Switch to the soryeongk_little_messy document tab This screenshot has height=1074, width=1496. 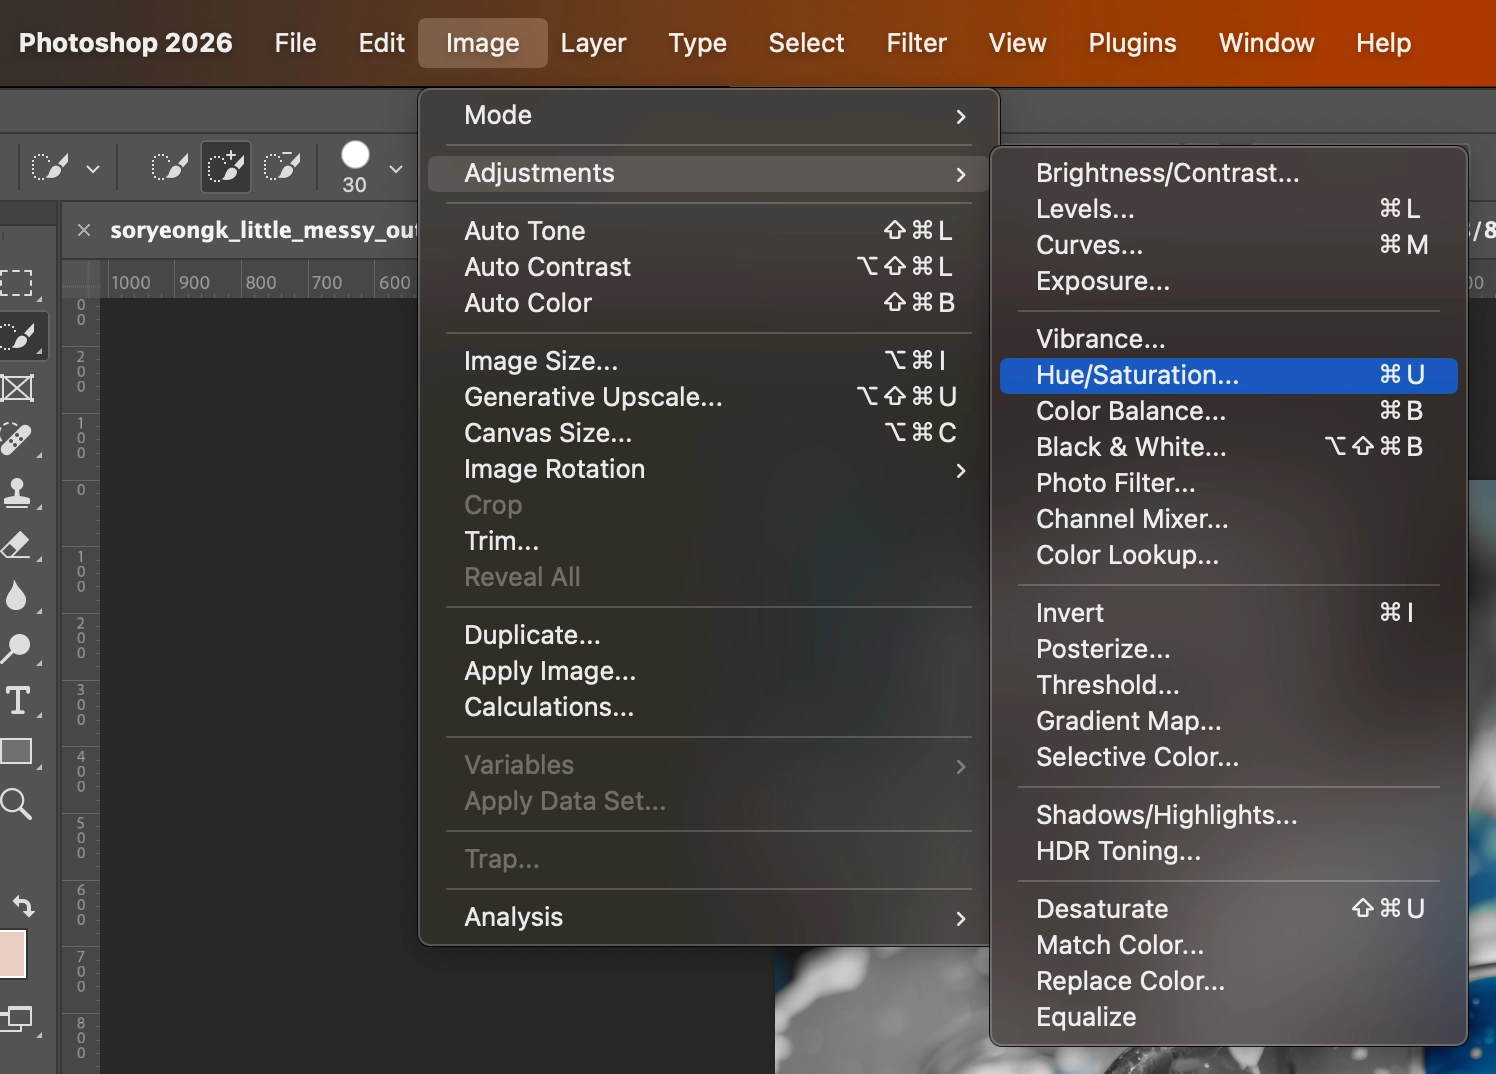point(262,230)
